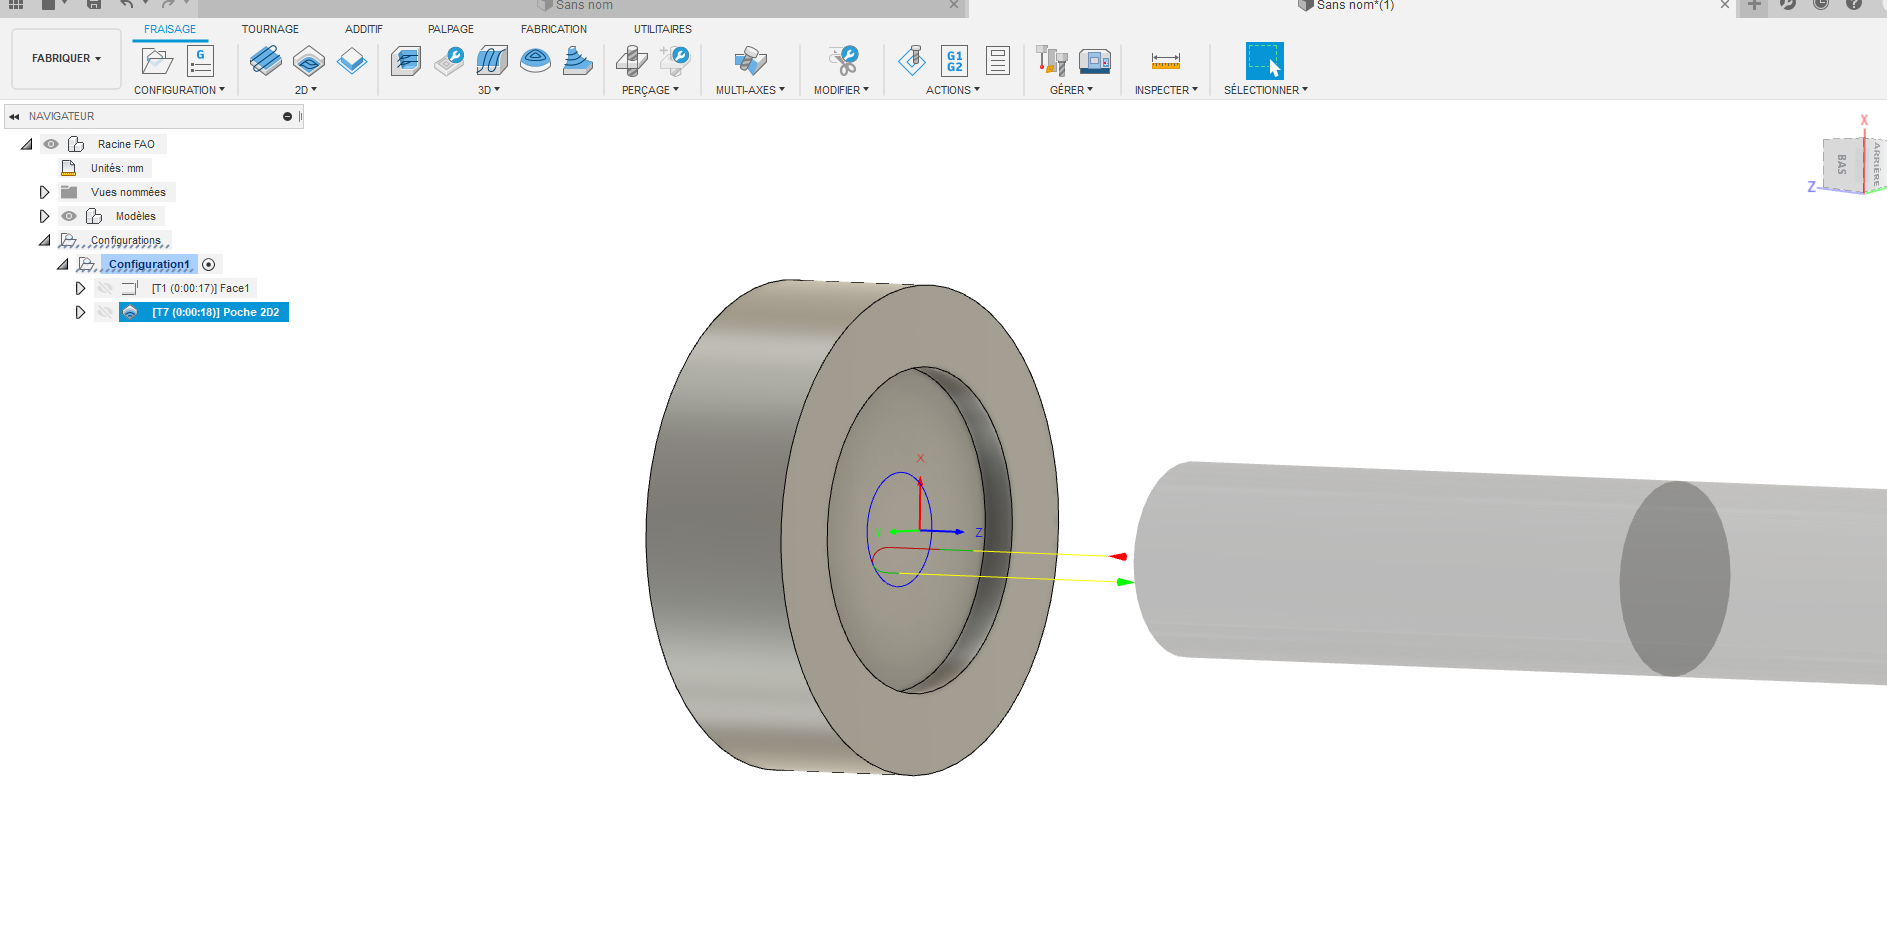Image resolution: width=1887 pixels, height=932 pixels.
Task: Click the New Setup folder icon in Configuration
Action: [157, 61]
